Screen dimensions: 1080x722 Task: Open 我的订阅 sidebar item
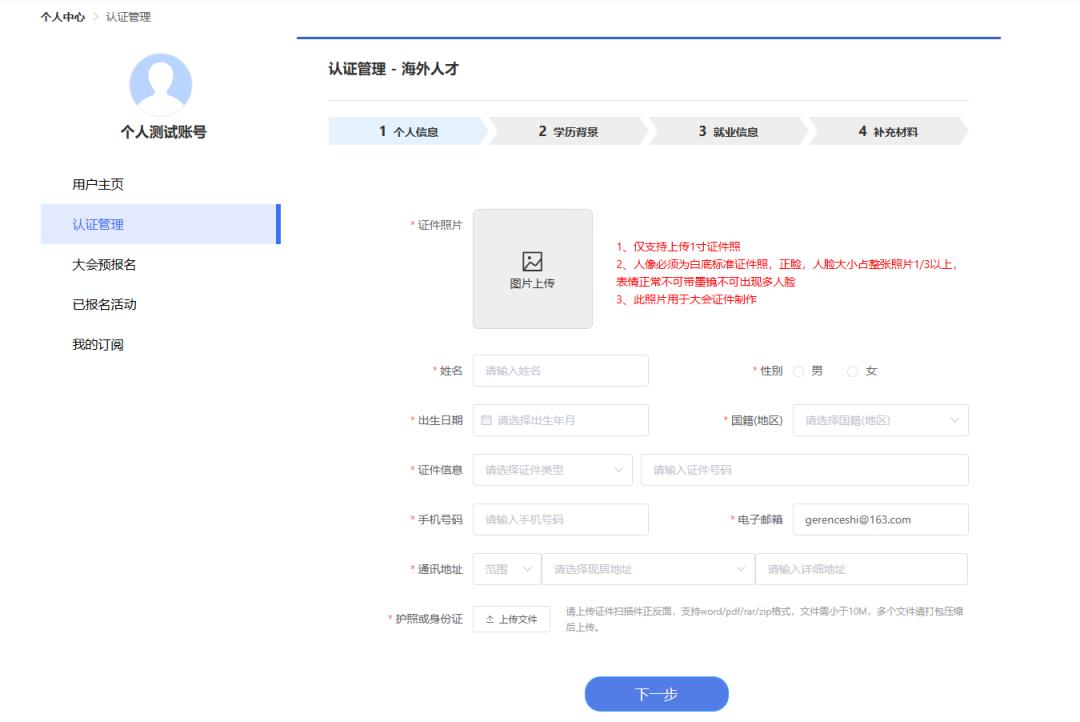98,345
